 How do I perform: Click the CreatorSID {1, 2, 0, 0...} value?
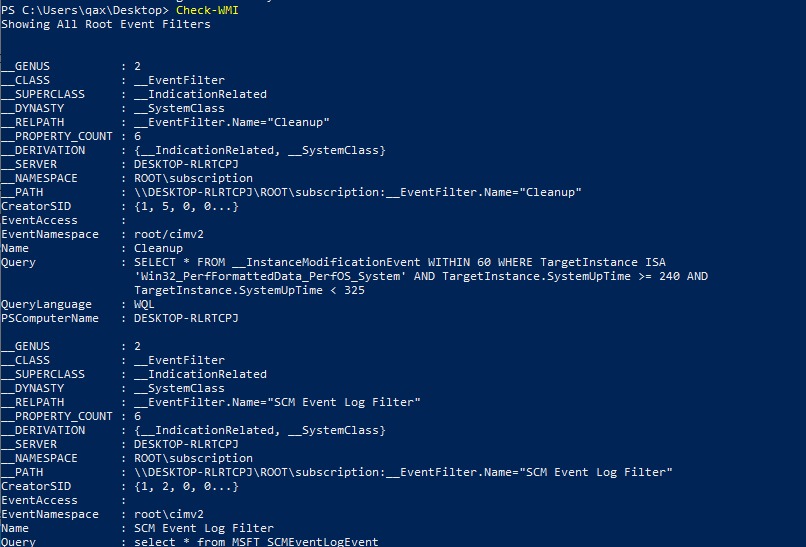click(x=186, y=486)
